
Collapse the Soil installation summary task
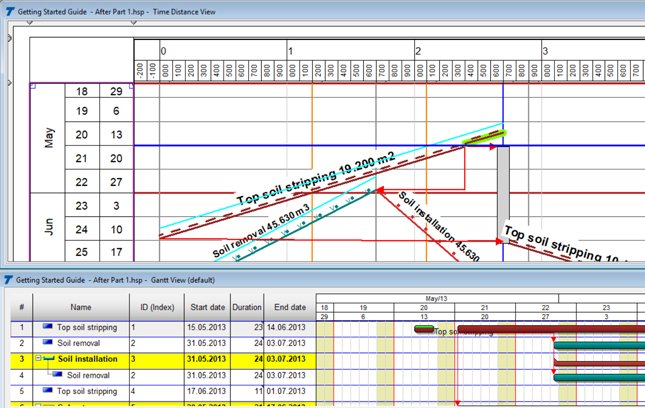pos(37,358)
